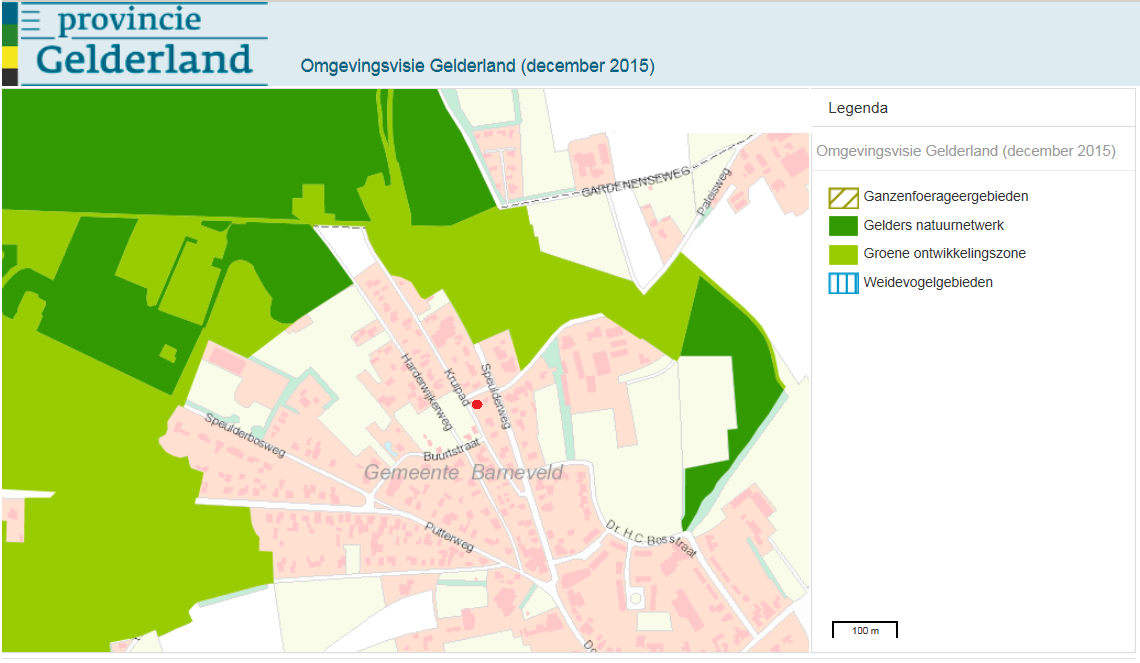Viewport: 1140px width, 663px height.
Task: Click the light green Groene ontwikkelingszone swatch
Action: tap(843, 254)
